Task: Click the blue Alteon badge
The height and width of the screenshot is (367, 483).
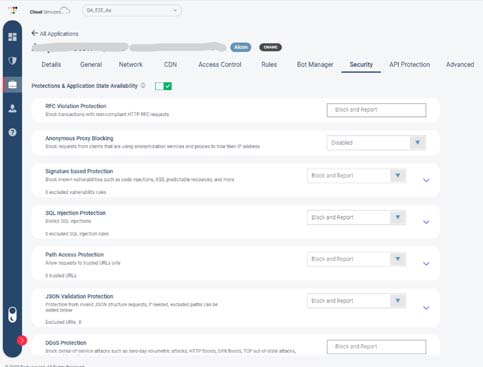Action: coord(241,47)
